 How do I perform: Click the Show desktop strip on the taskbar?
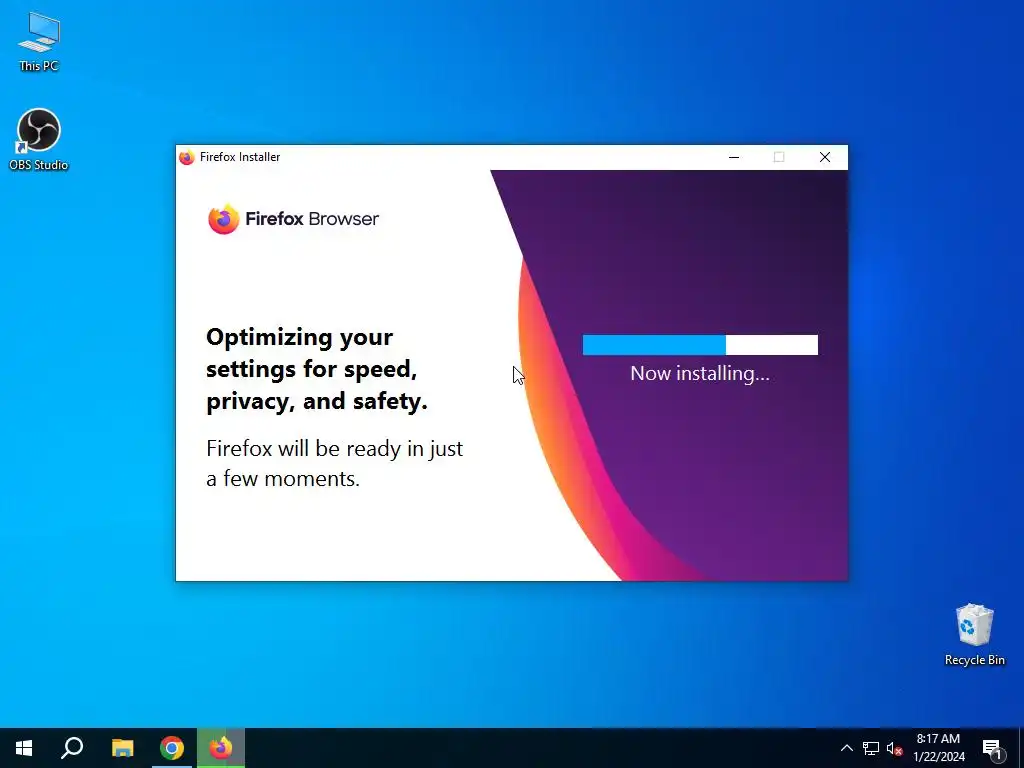click(1021, 748)
